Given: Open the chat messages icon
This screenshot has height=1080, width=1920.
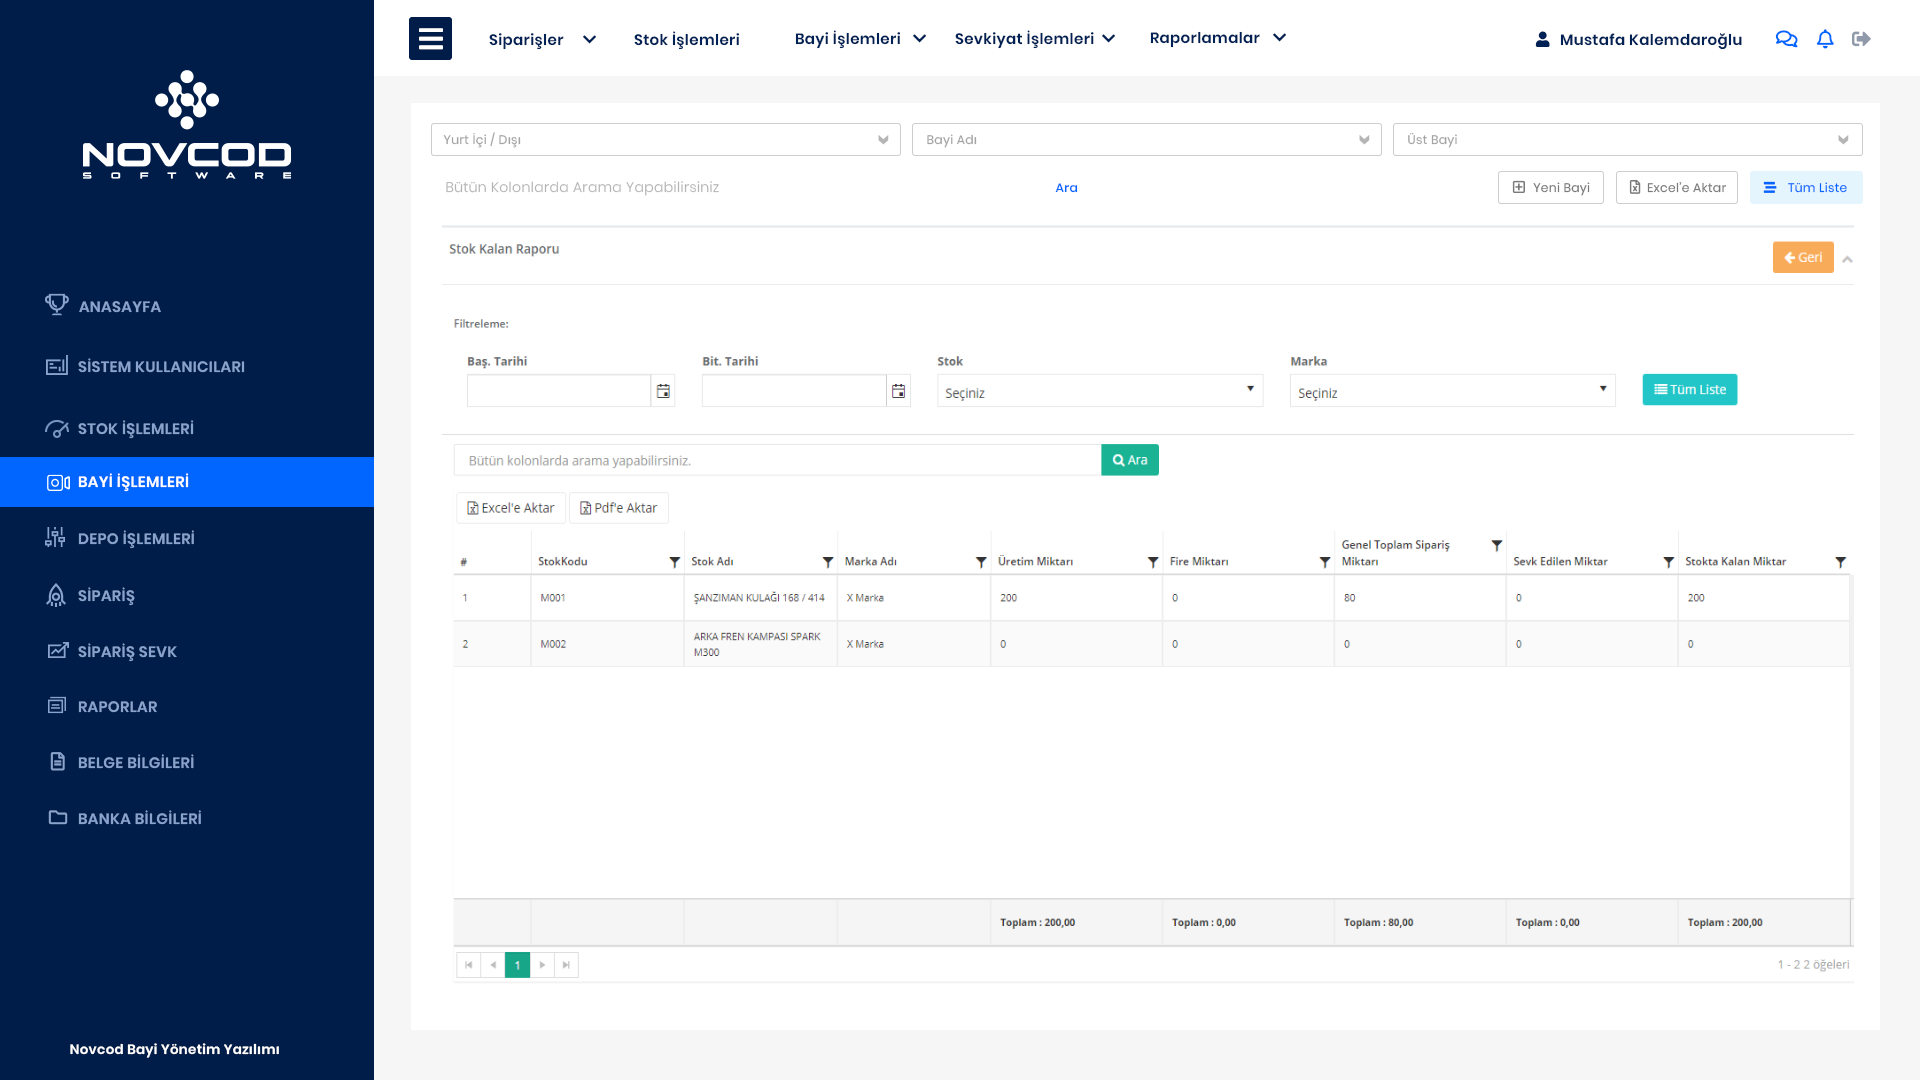Looking at the screenshot, I should point(1786,39).
